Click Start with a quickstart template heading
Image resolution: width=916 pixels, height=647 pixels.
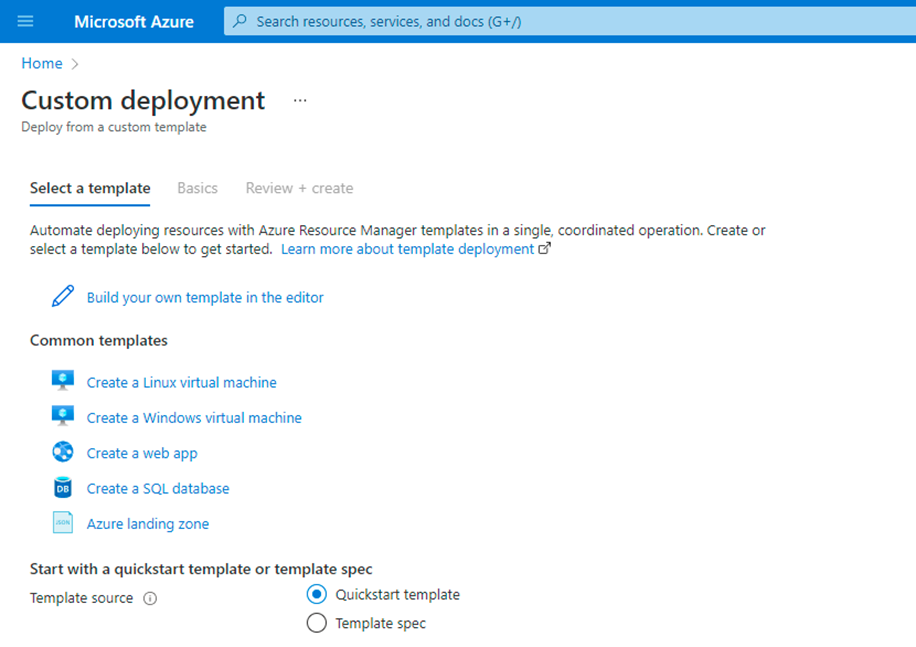pyautogui.click(x=201, y=569)
